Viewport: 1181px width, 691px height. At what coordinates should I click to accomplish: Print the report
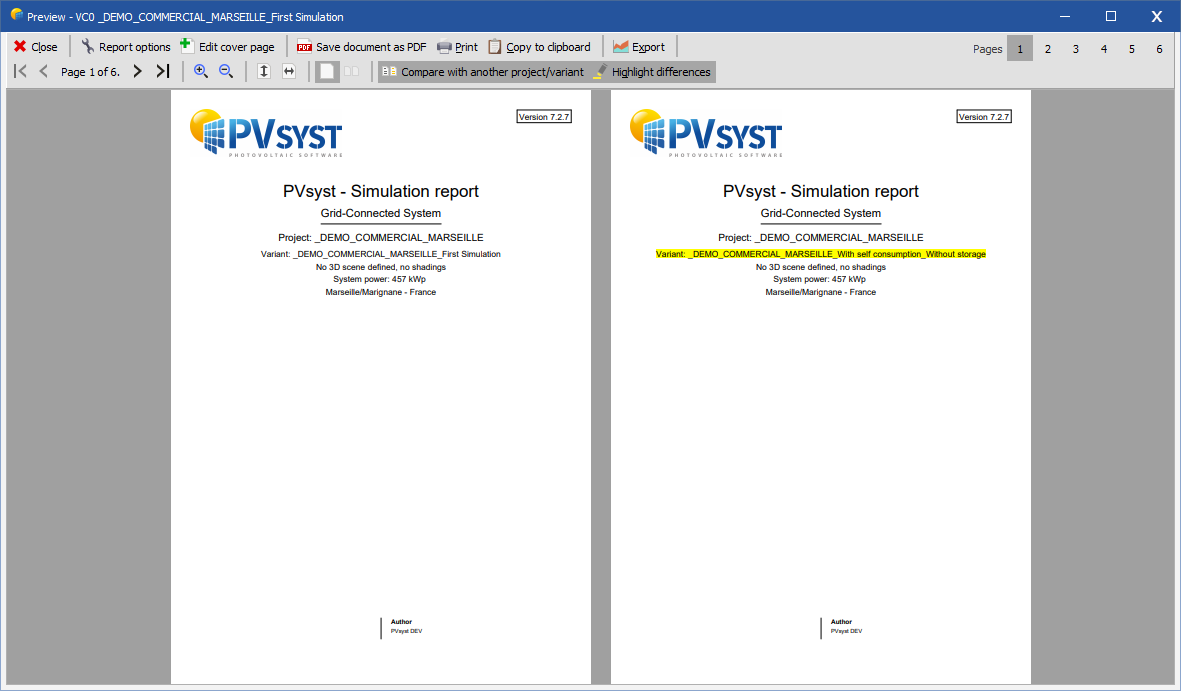(457, 47)
